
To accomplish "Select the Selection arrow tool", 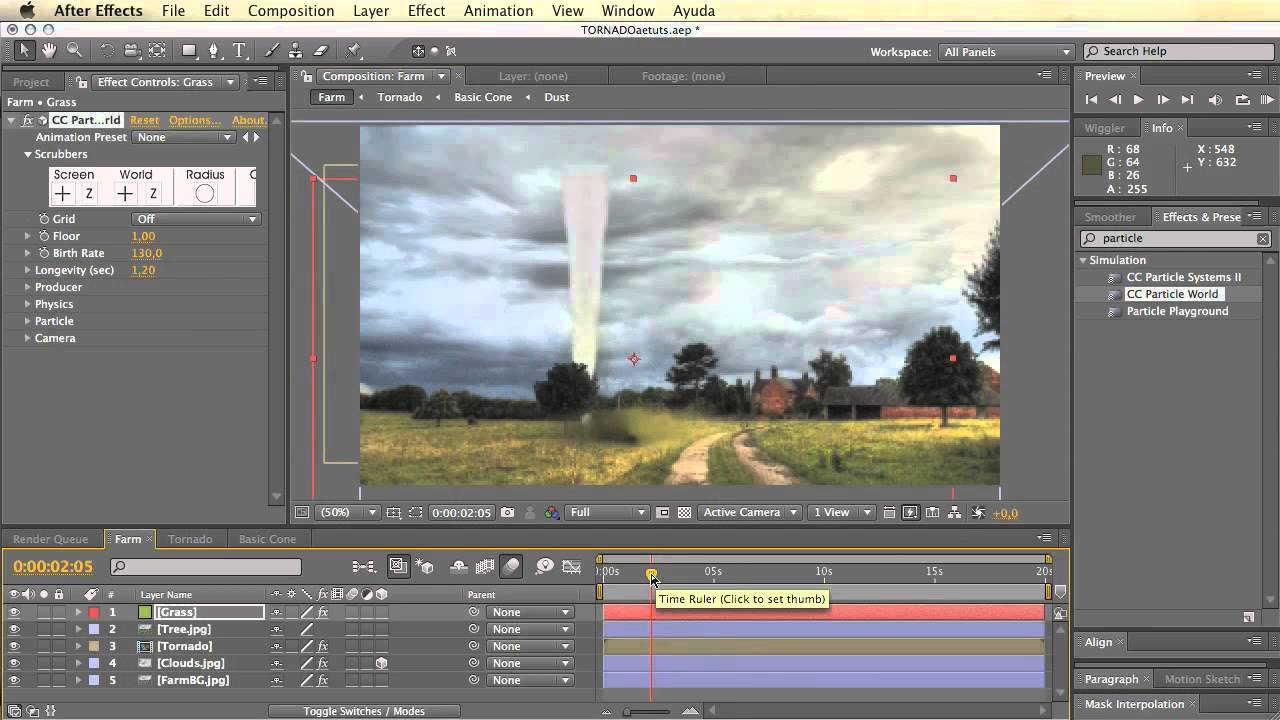I will coord(25,50).
